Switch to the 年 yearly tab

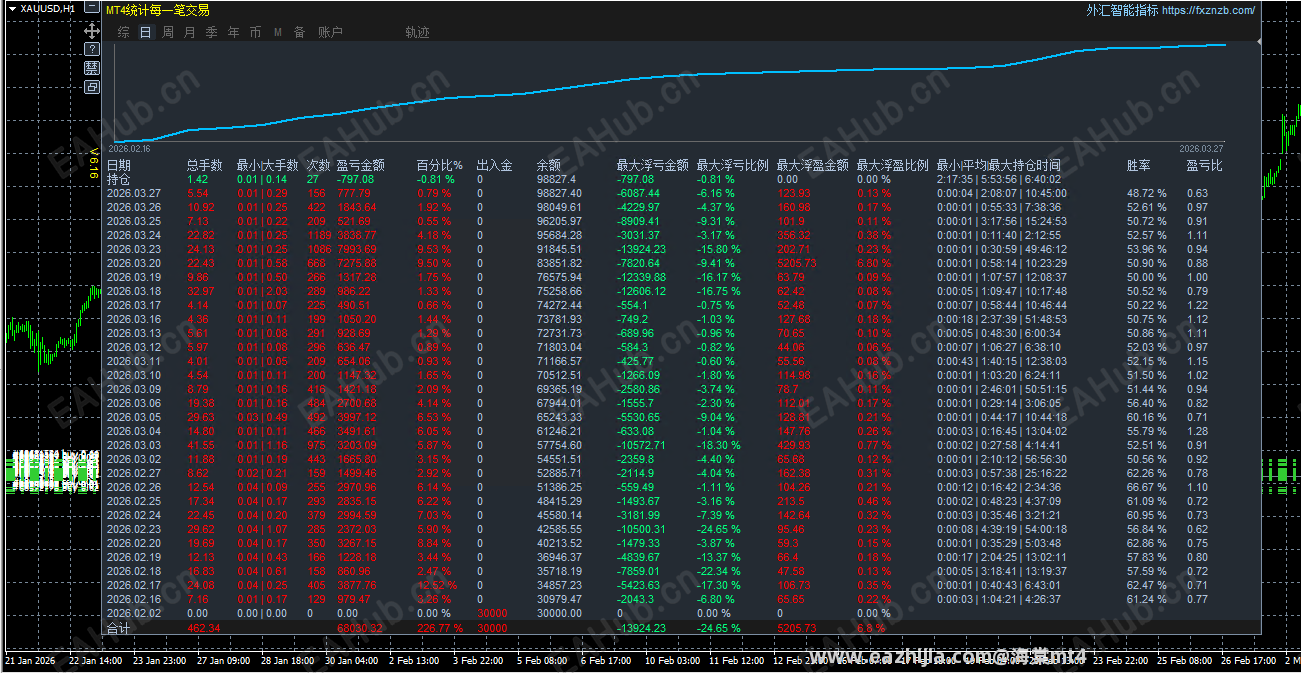233,32
